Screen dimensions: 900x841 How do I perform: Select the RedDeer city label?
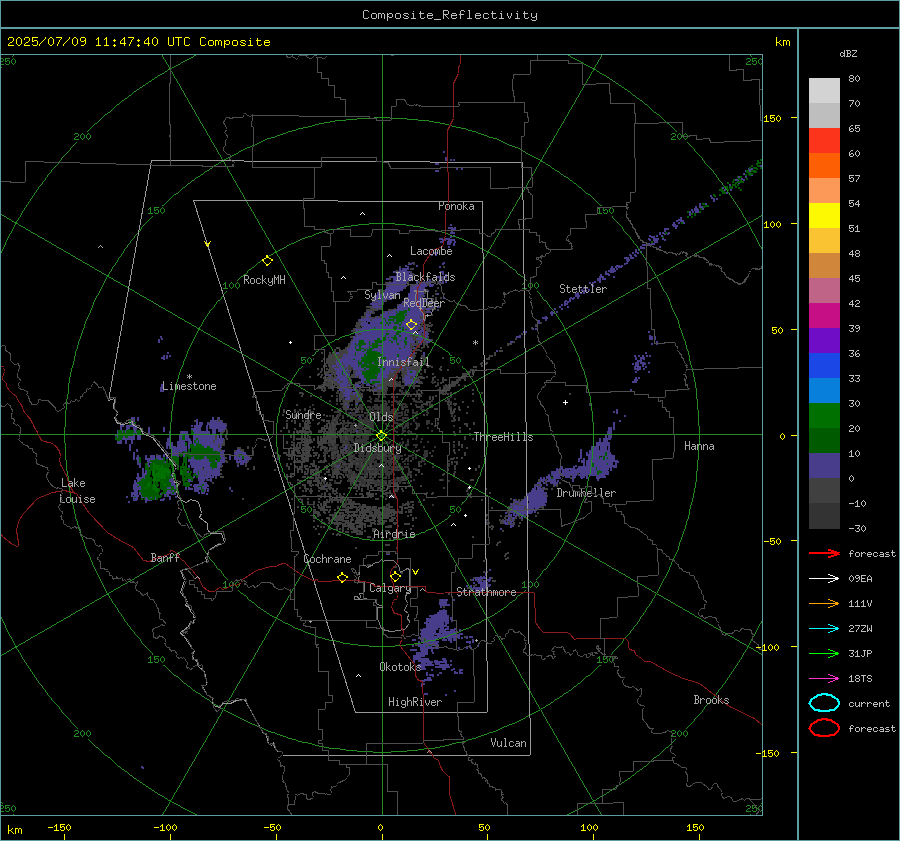pos(424,303)
